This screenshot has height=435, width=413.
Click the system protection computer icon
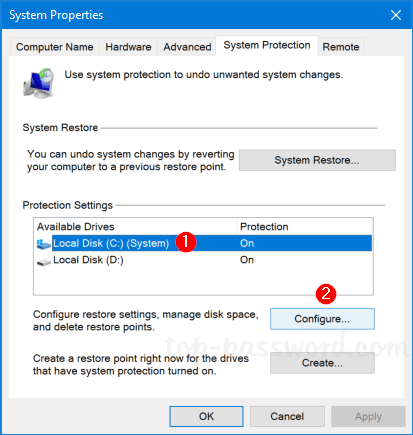coord(38,83)
